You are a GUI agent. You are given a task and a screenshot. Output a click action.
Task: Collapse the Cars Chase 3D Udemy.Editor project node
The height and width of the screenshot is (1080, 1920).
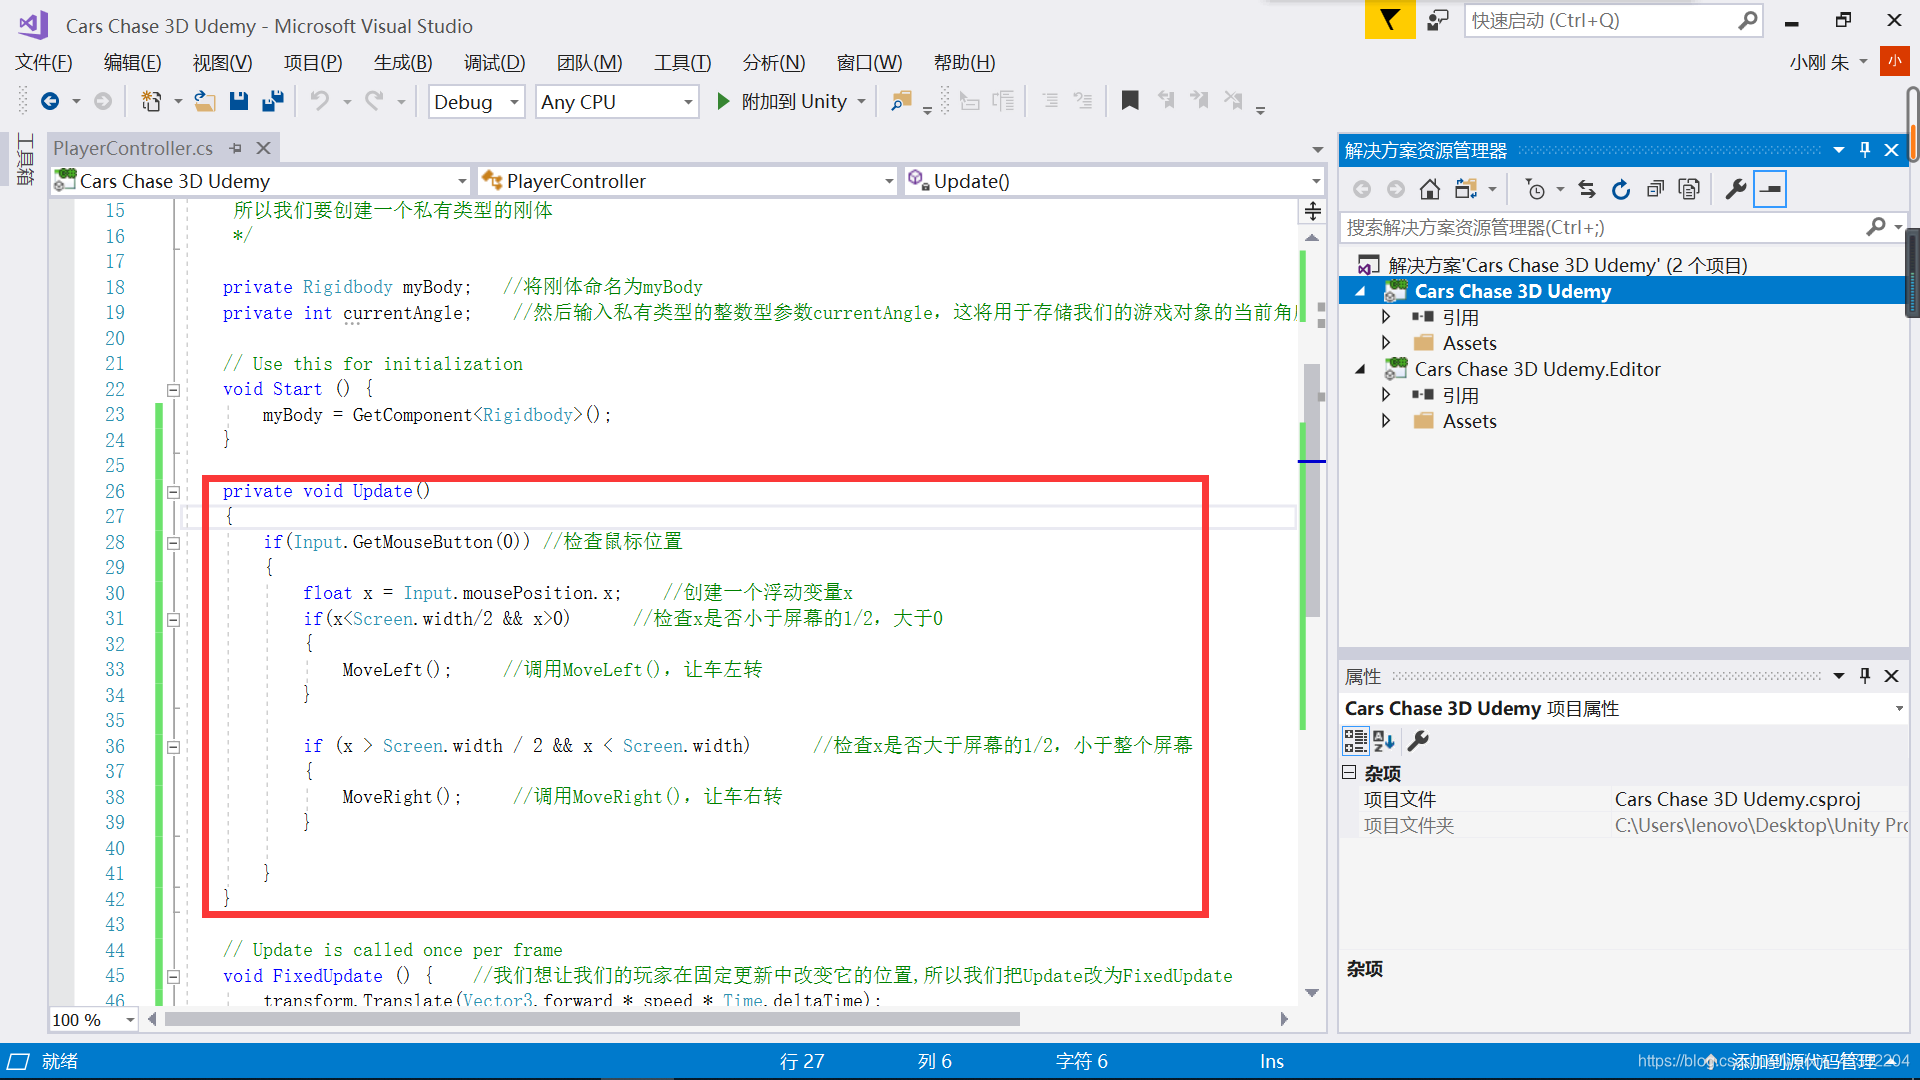point(1360,369)
